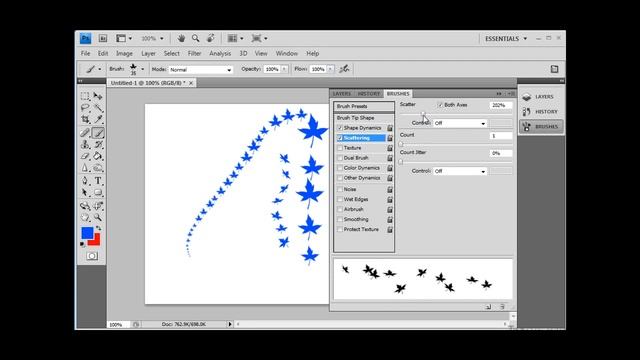The height and width of the screenshot is (360, 640).
Task: Toggle Quick Mask mode
Action: [x=92, y=256]
